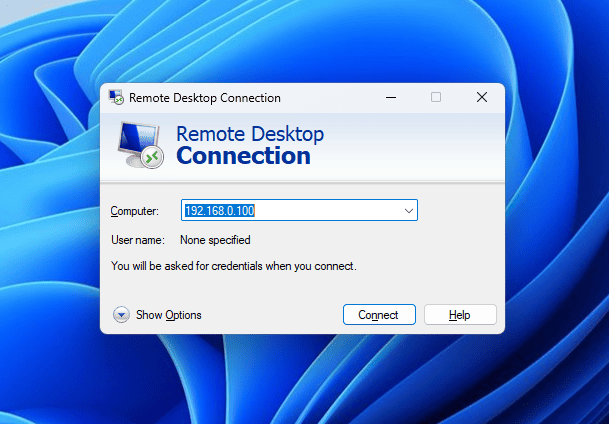Click the 'Show Options' label
This screenshot has height=424, width=609.
tap(169, 315)
